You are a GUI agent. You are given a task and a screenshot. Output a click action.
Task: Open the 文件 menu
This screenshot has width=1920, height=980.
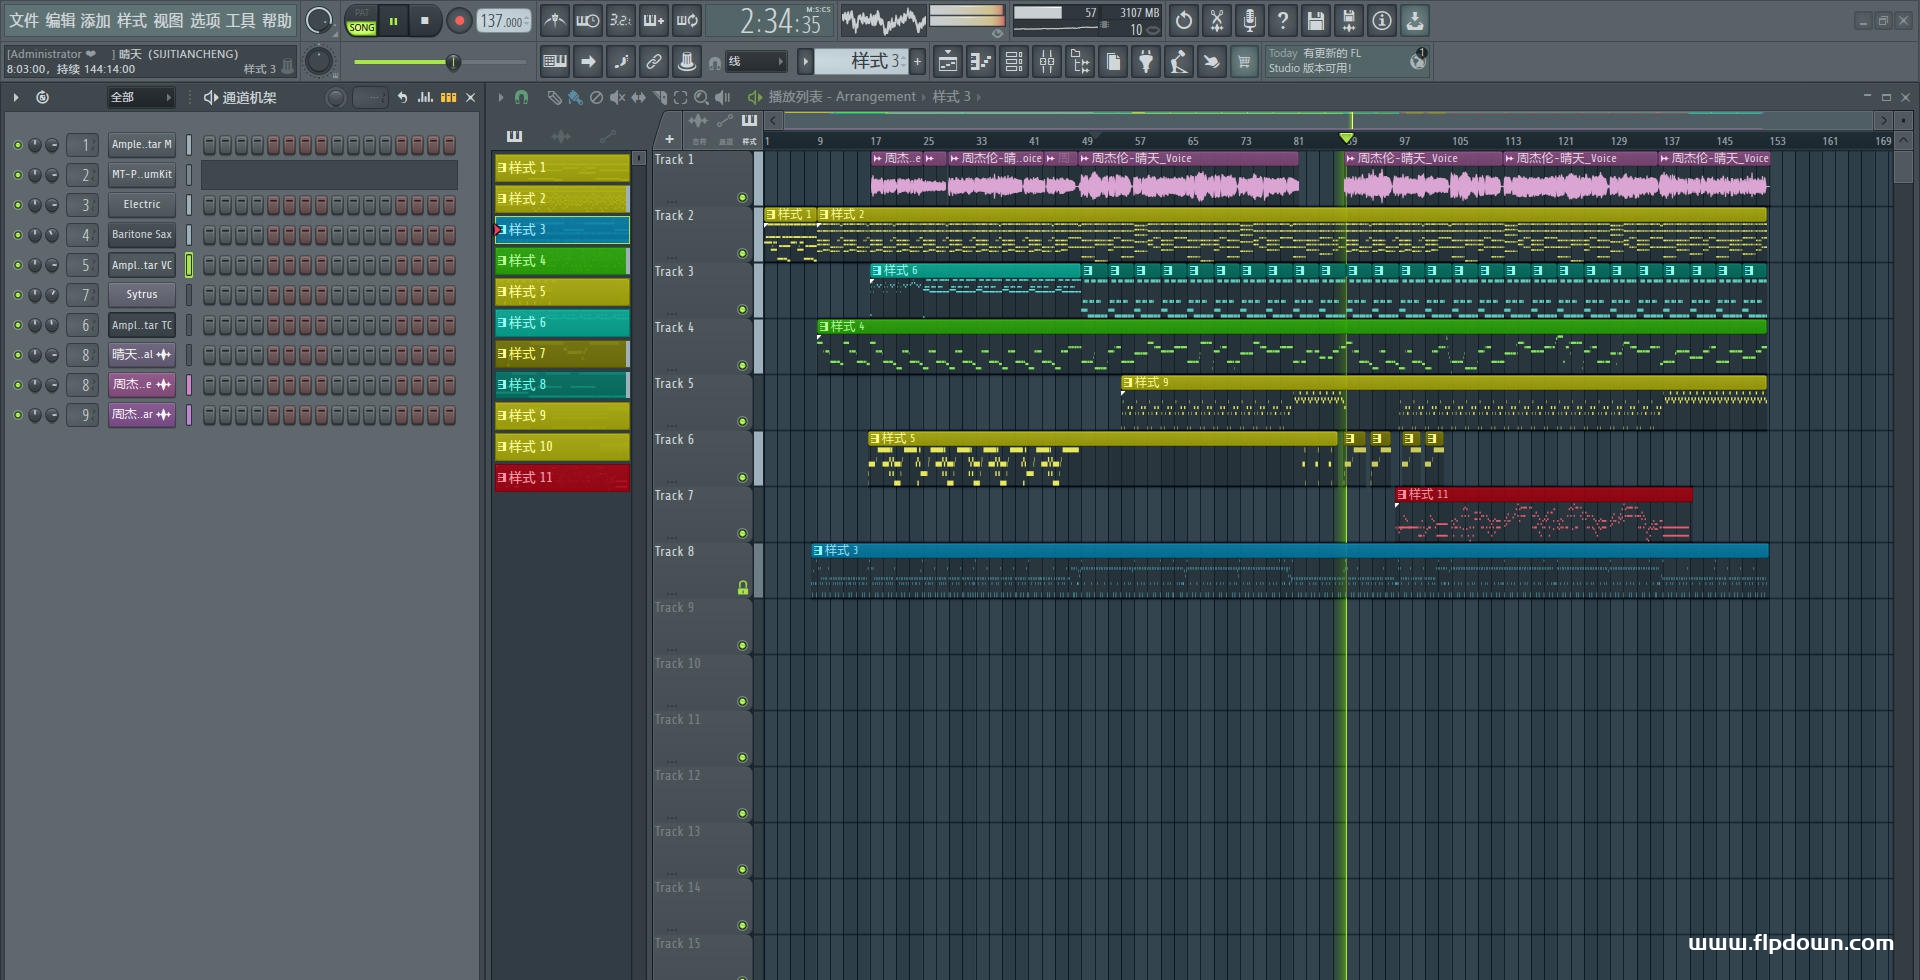(24, 20)
